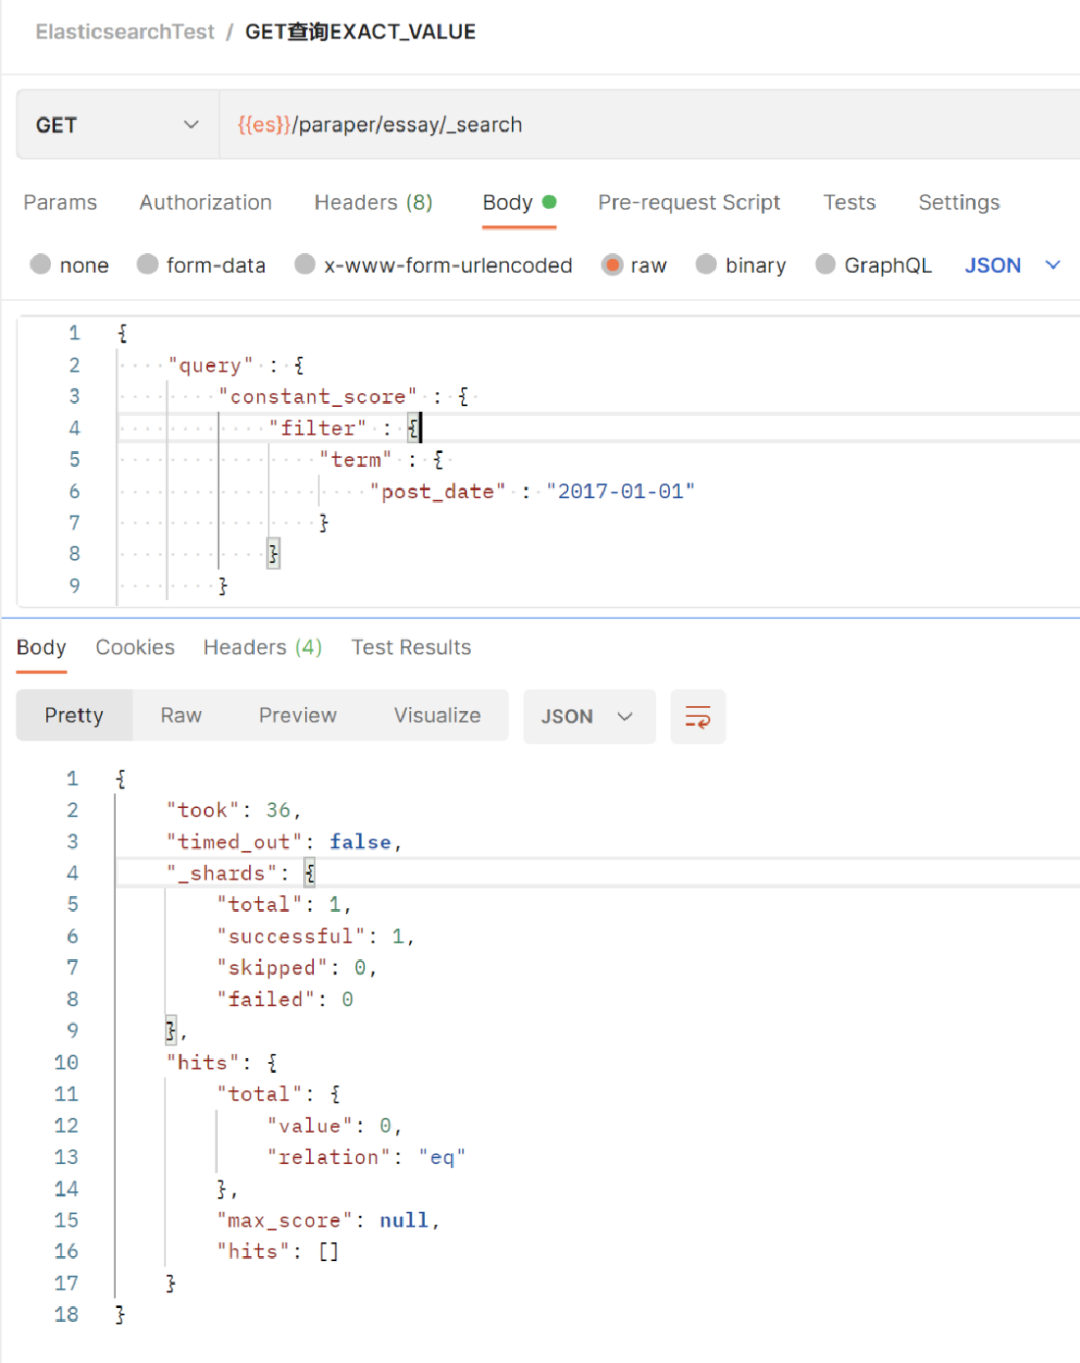Select the form-data radio option
1080x1363 pixels.
tap(147, 265)
